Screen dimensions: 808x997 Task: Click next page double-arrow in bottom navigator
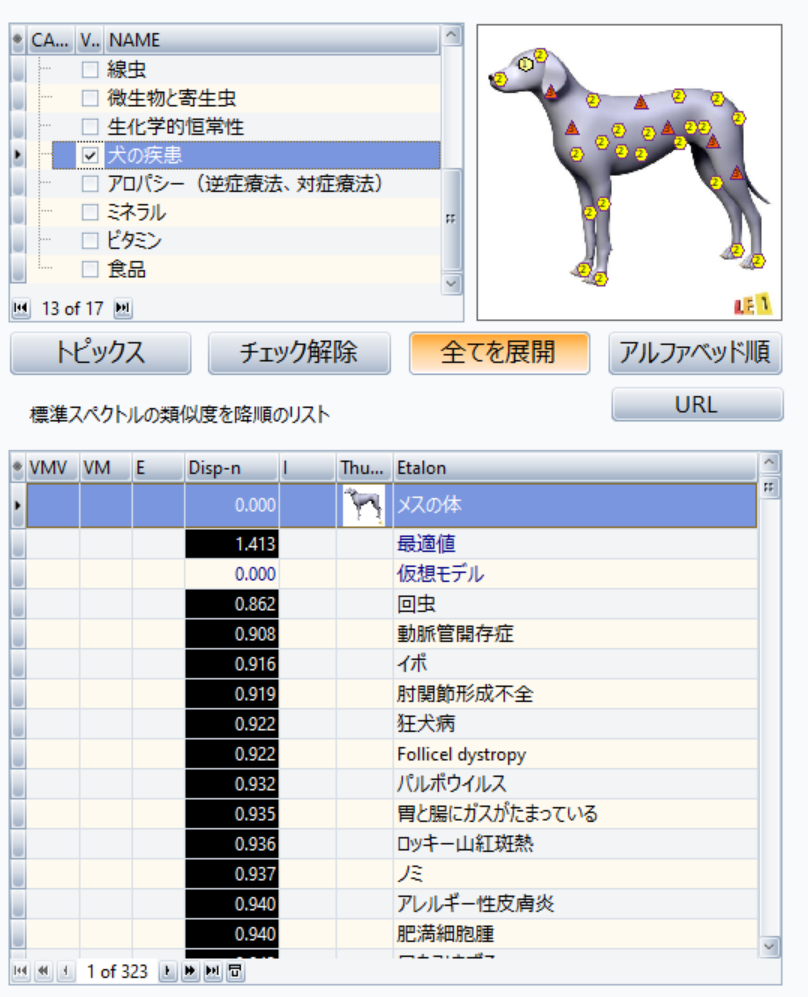tap(189, 971)
